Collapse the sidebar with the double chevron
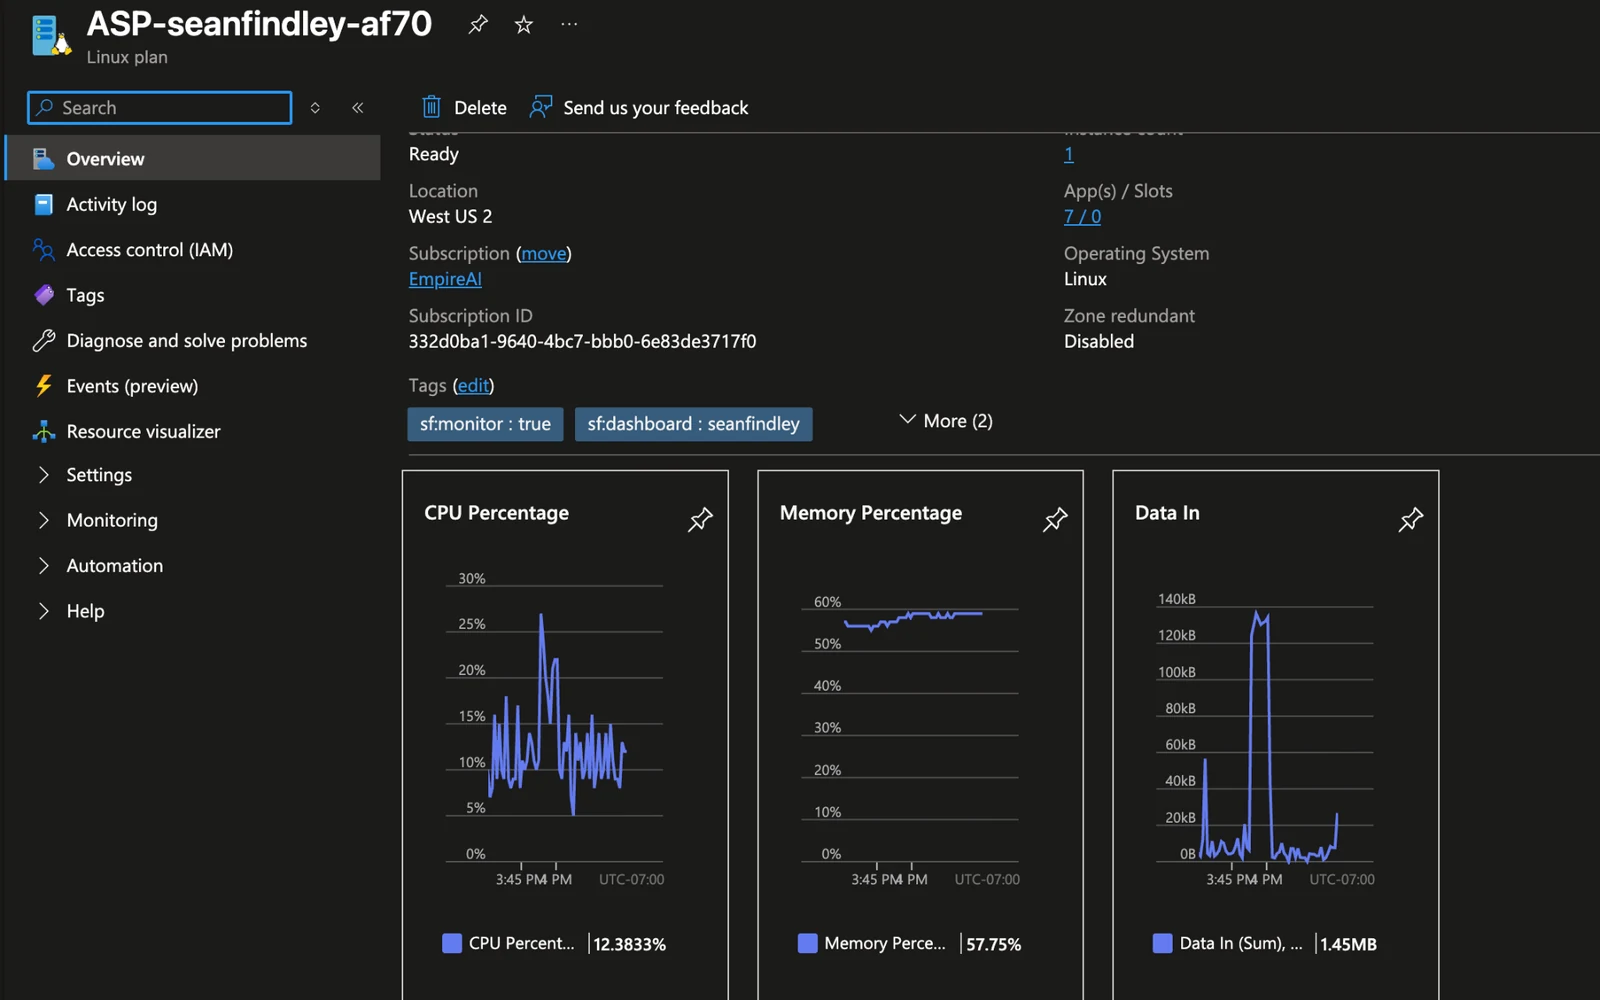Image resolution: width=1600 pixels, height=1000 pixels. (358, 107)
